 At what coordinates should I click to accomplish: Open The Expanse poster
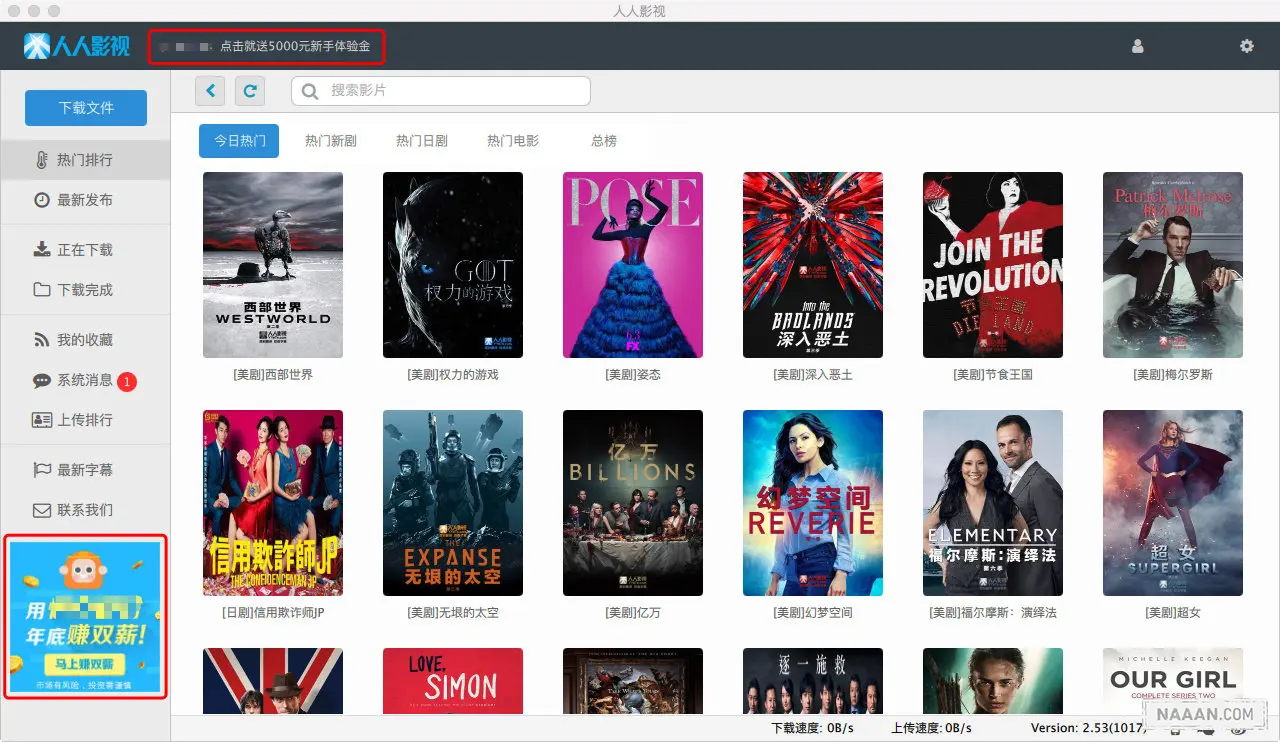[x=453, y=503]
